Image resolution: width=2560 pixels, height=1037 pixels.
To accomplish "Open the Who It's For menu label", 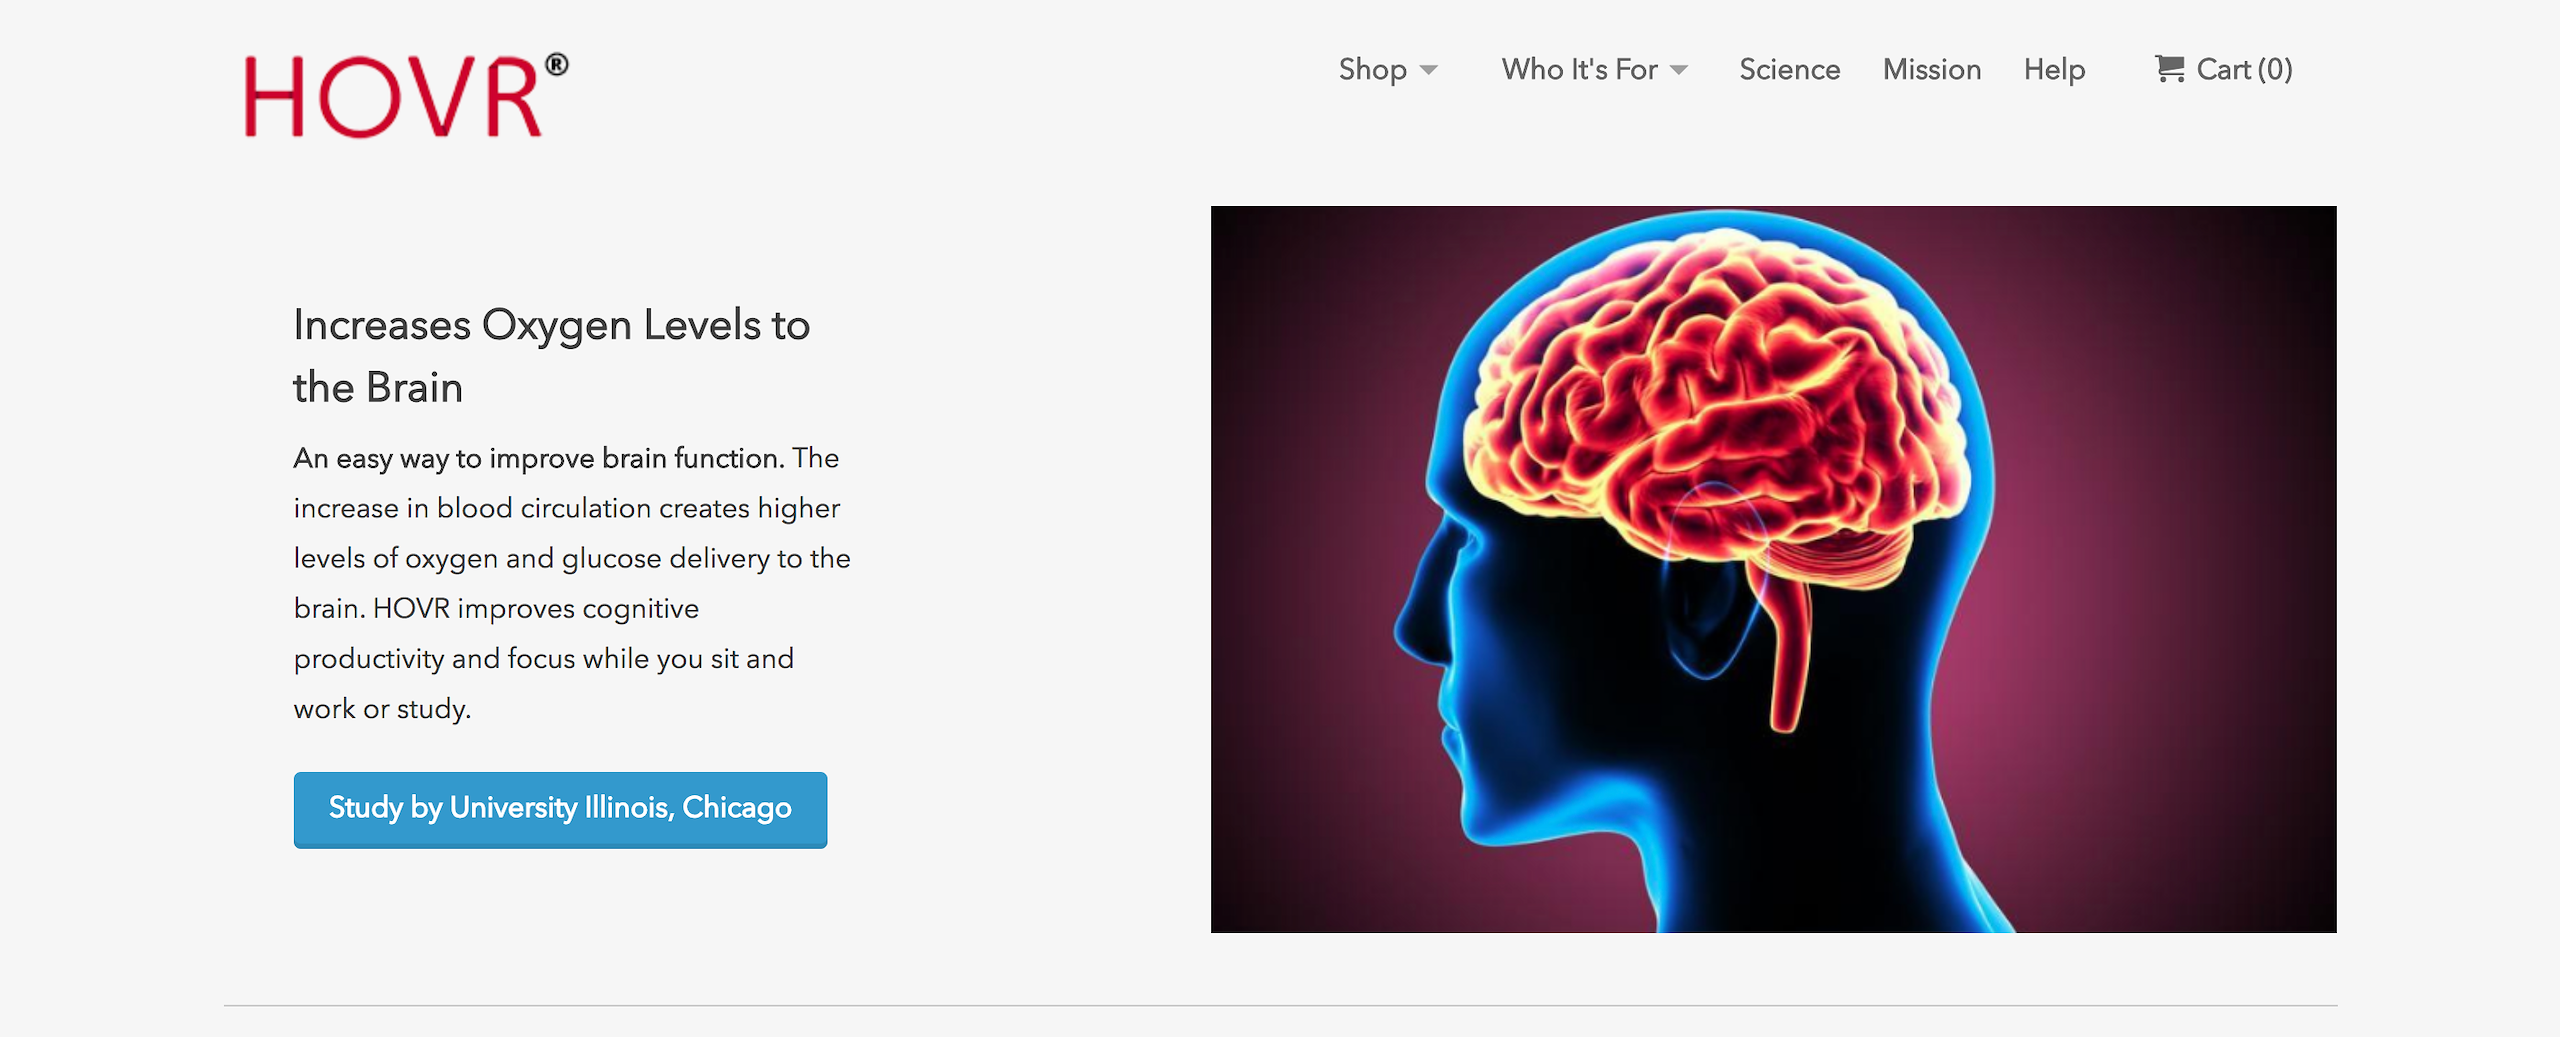I will tap(1580, 69).
